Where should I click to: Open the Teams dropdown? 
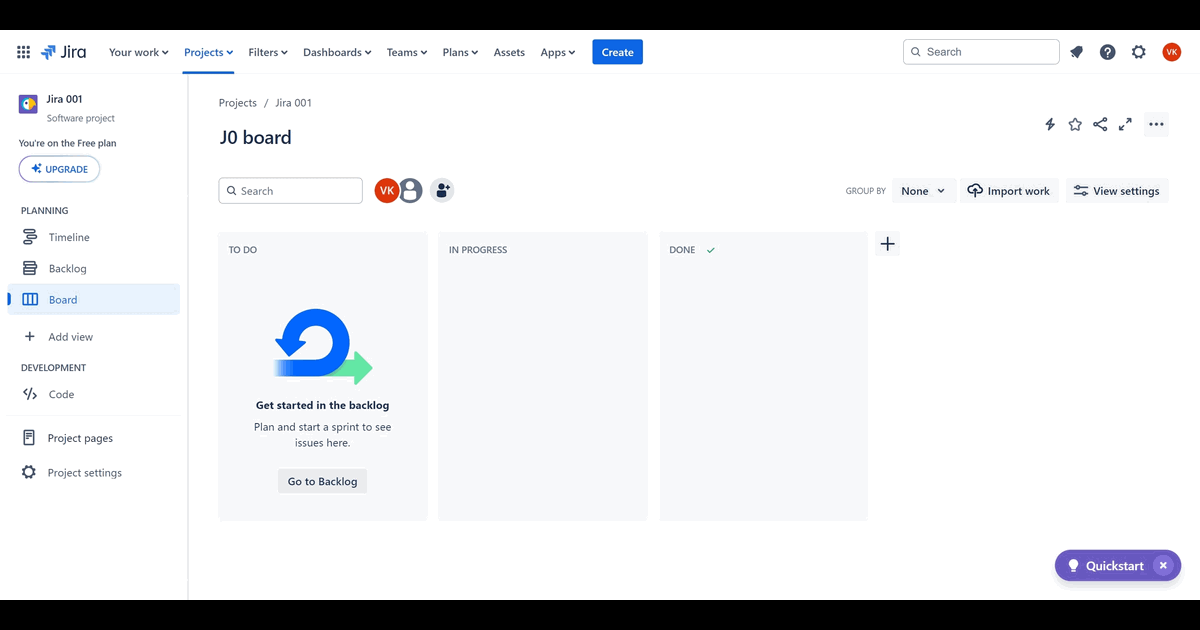tap(407, 52)
